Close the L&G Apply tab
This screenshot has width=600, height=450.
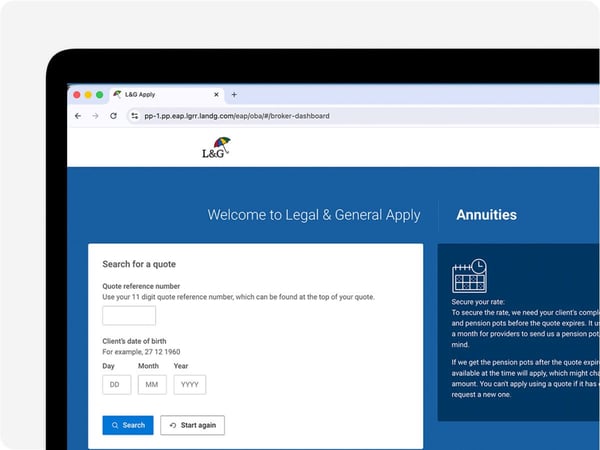pos(216,94)
